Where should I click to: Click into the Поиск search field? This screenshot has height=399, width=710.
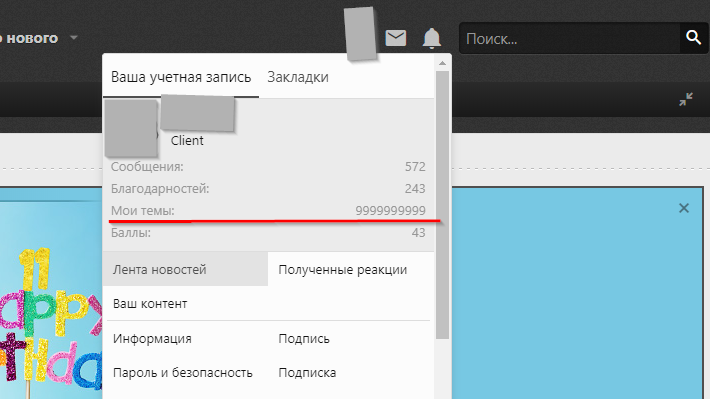570,38
